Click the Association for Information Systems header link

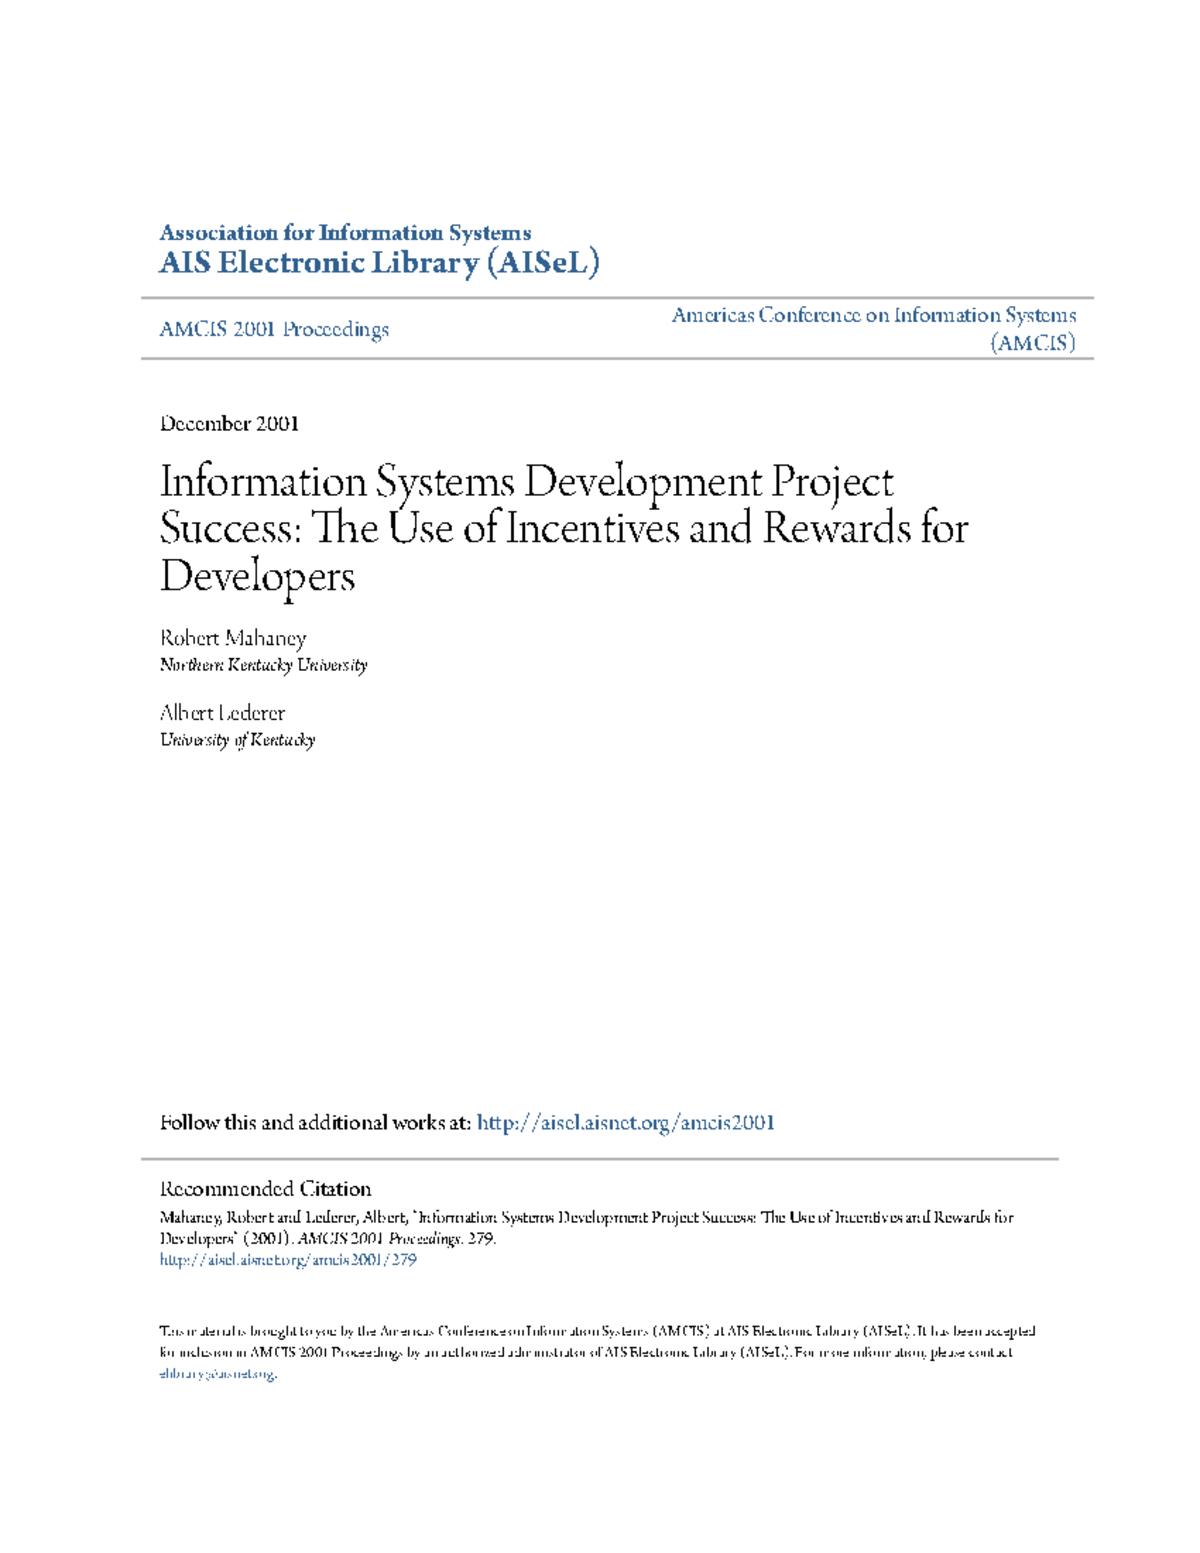345,233
